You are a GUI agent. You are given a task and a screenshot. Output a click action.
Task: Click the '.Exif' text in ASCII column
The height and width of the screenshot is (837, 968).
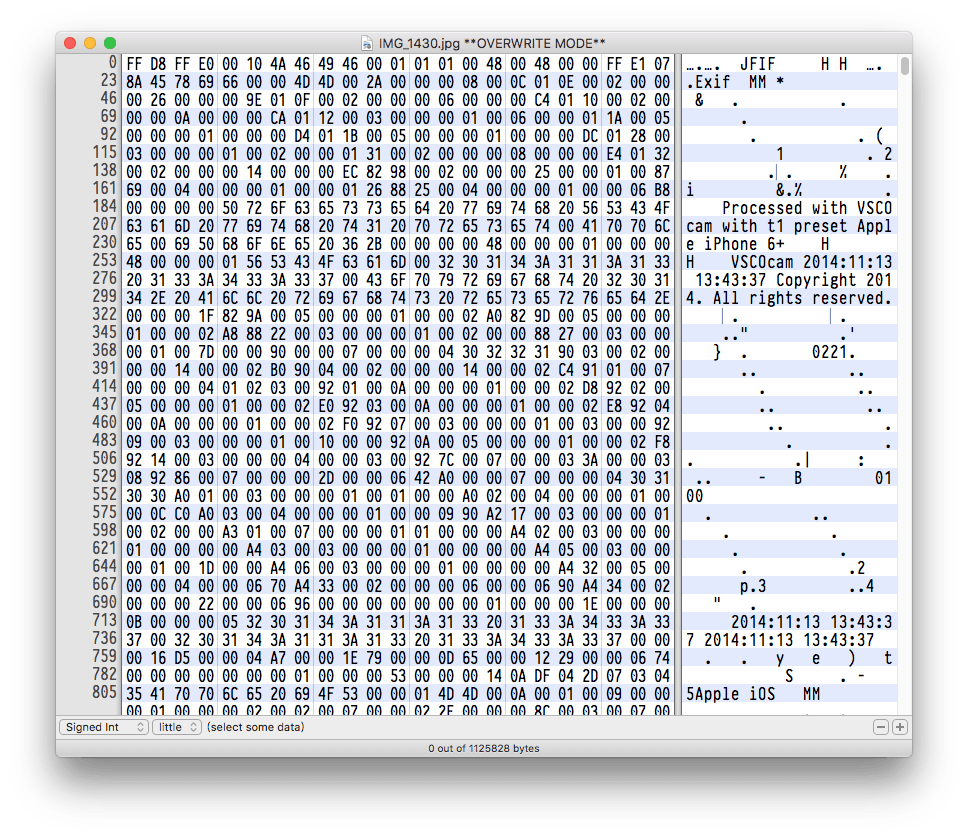[x=709, y=82]
